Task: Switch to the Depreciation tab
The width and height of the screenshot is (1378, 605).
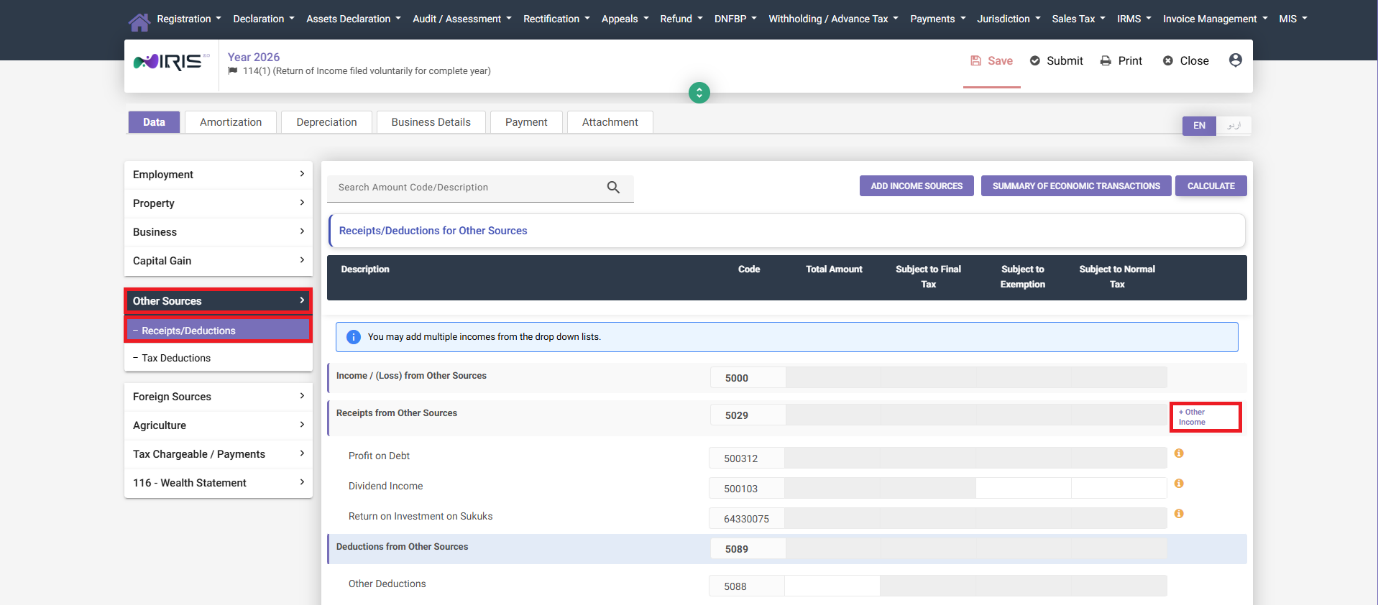Action: tap(327, 122)
